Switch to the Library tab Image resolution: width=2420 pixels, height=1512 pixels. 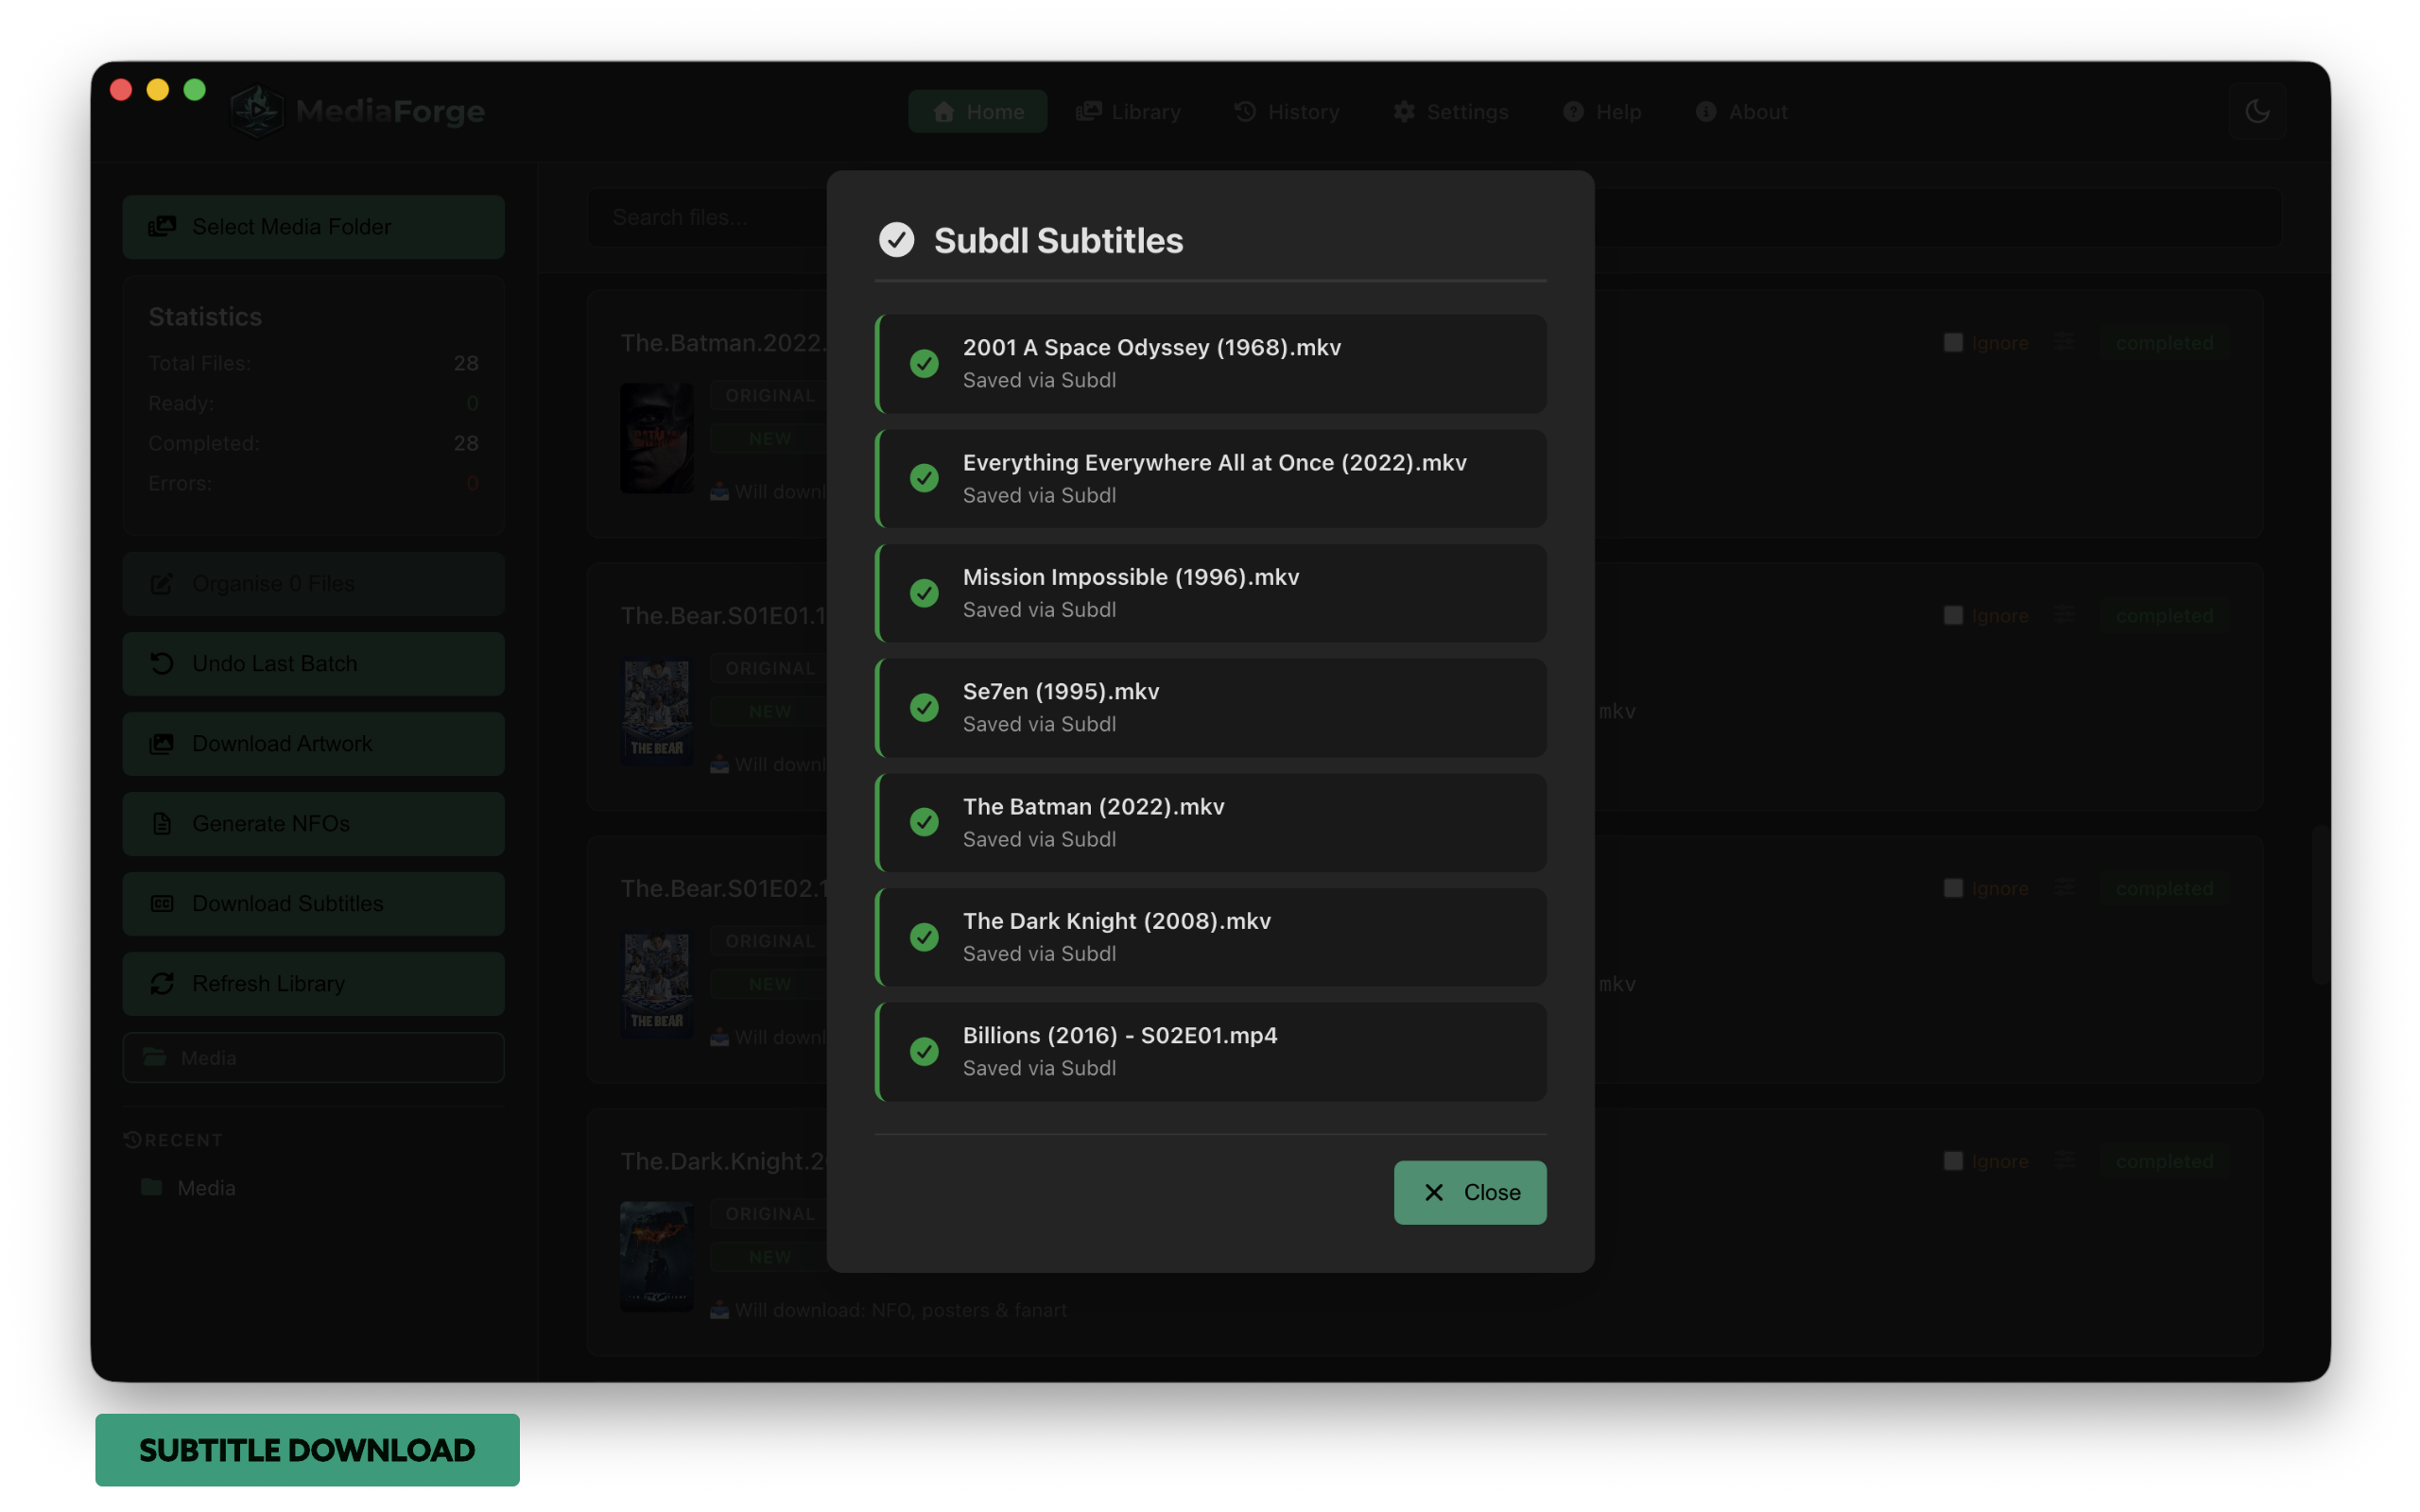pyautogui.click(x=1128, y=111)
